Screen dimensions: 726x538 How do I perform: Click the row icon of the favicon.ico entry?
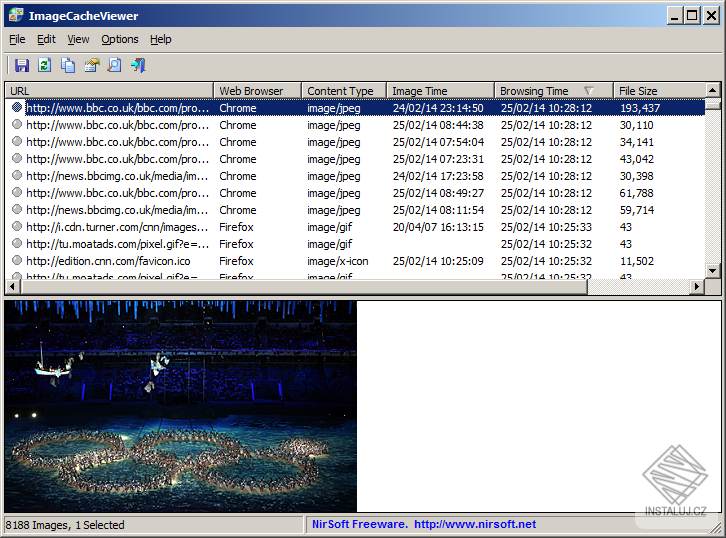pos(17,261)
